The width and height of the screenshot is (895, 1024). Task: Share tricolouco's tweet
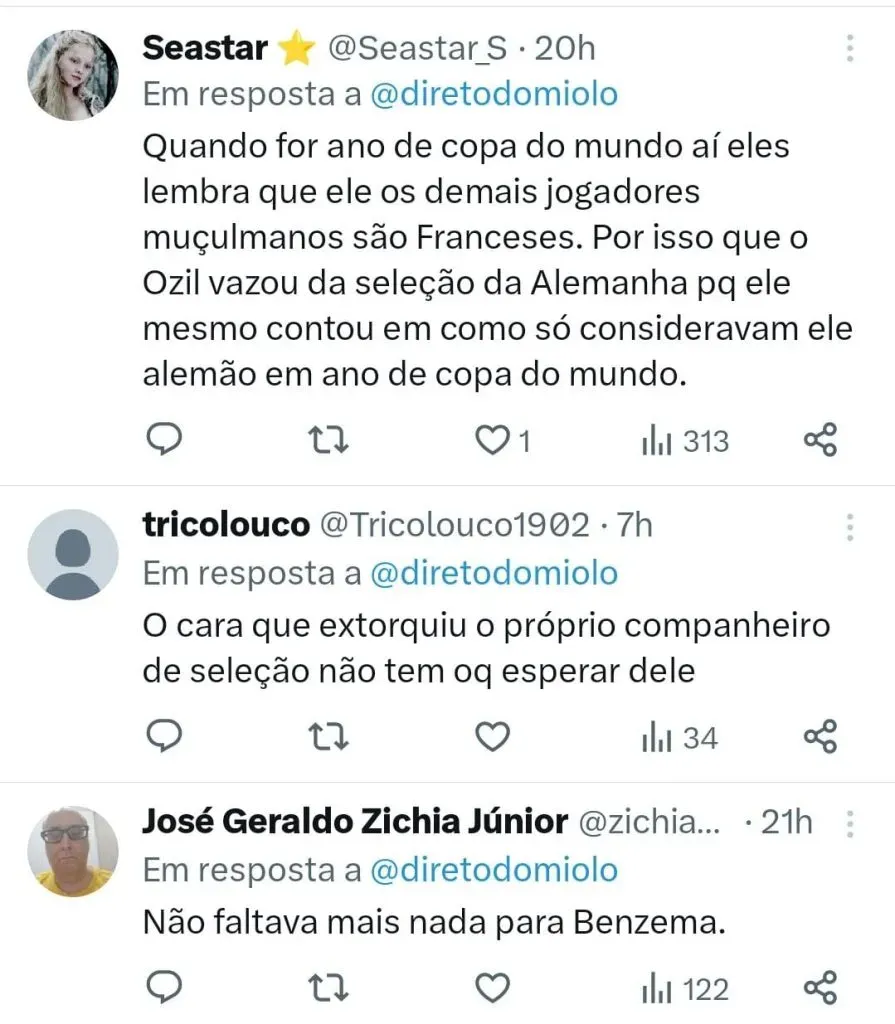(820, 737)
